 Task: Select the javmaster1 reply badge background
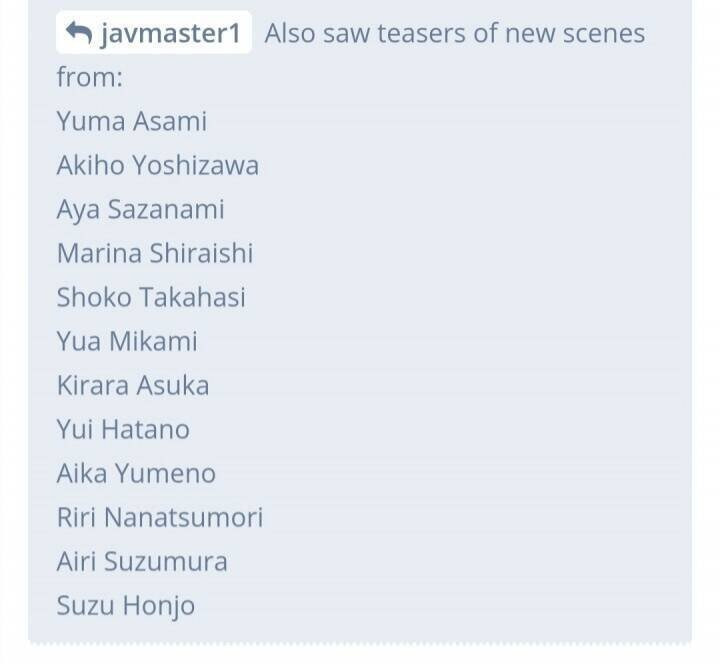(154, 32)
